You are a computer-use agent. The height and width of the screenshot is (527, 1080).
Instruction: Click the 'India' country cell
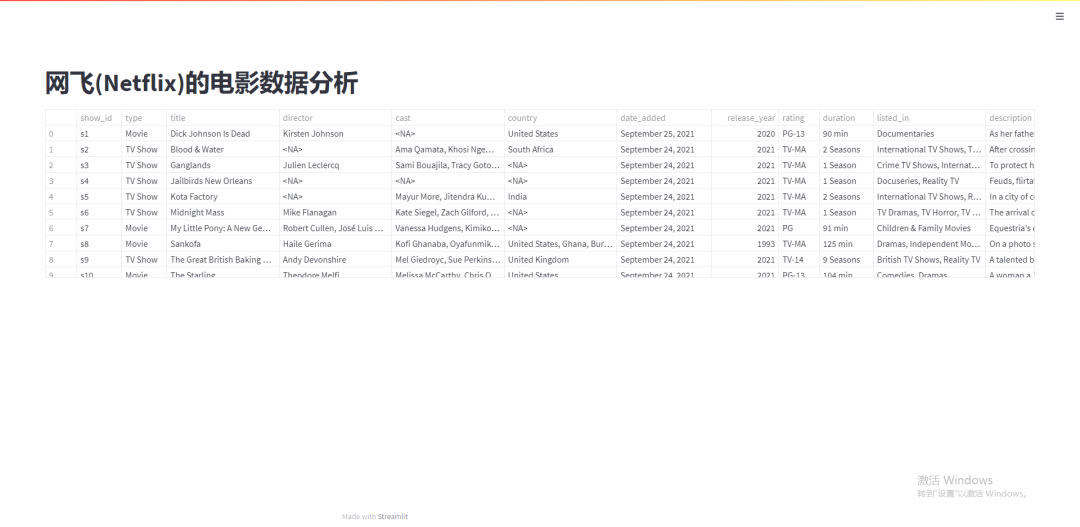pos(561,197)
